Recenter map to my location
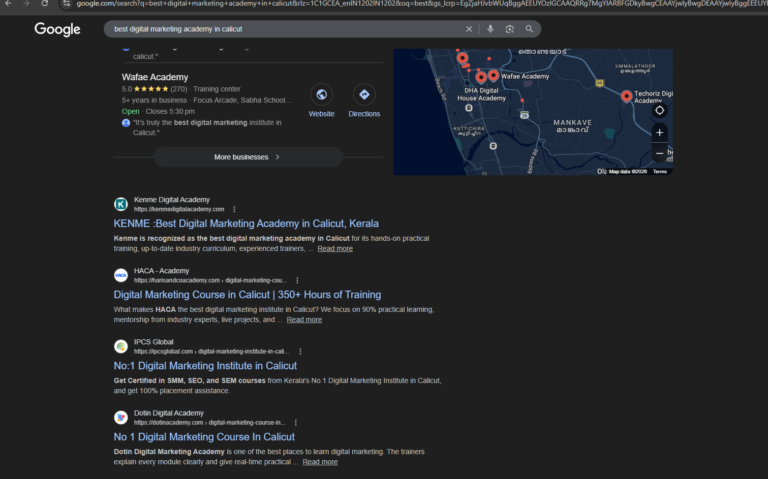The image size is (768, 479). tap(659, 110)
